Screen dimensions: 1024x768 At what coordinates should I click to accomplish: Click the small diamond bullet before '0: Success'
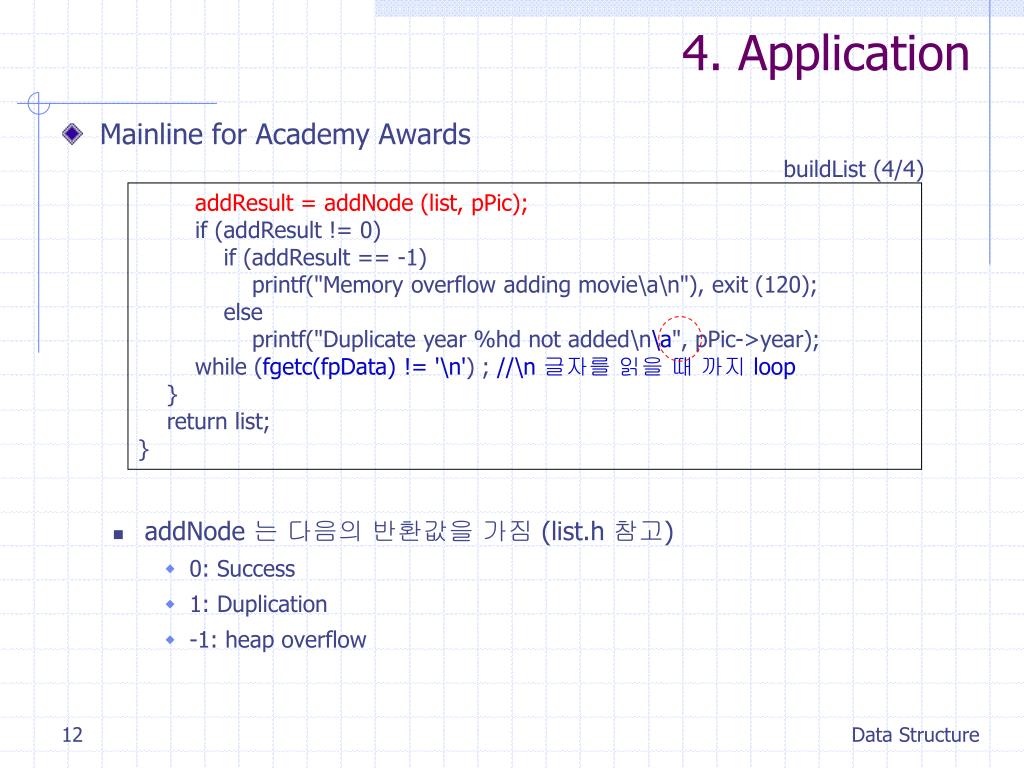[170, 569]
